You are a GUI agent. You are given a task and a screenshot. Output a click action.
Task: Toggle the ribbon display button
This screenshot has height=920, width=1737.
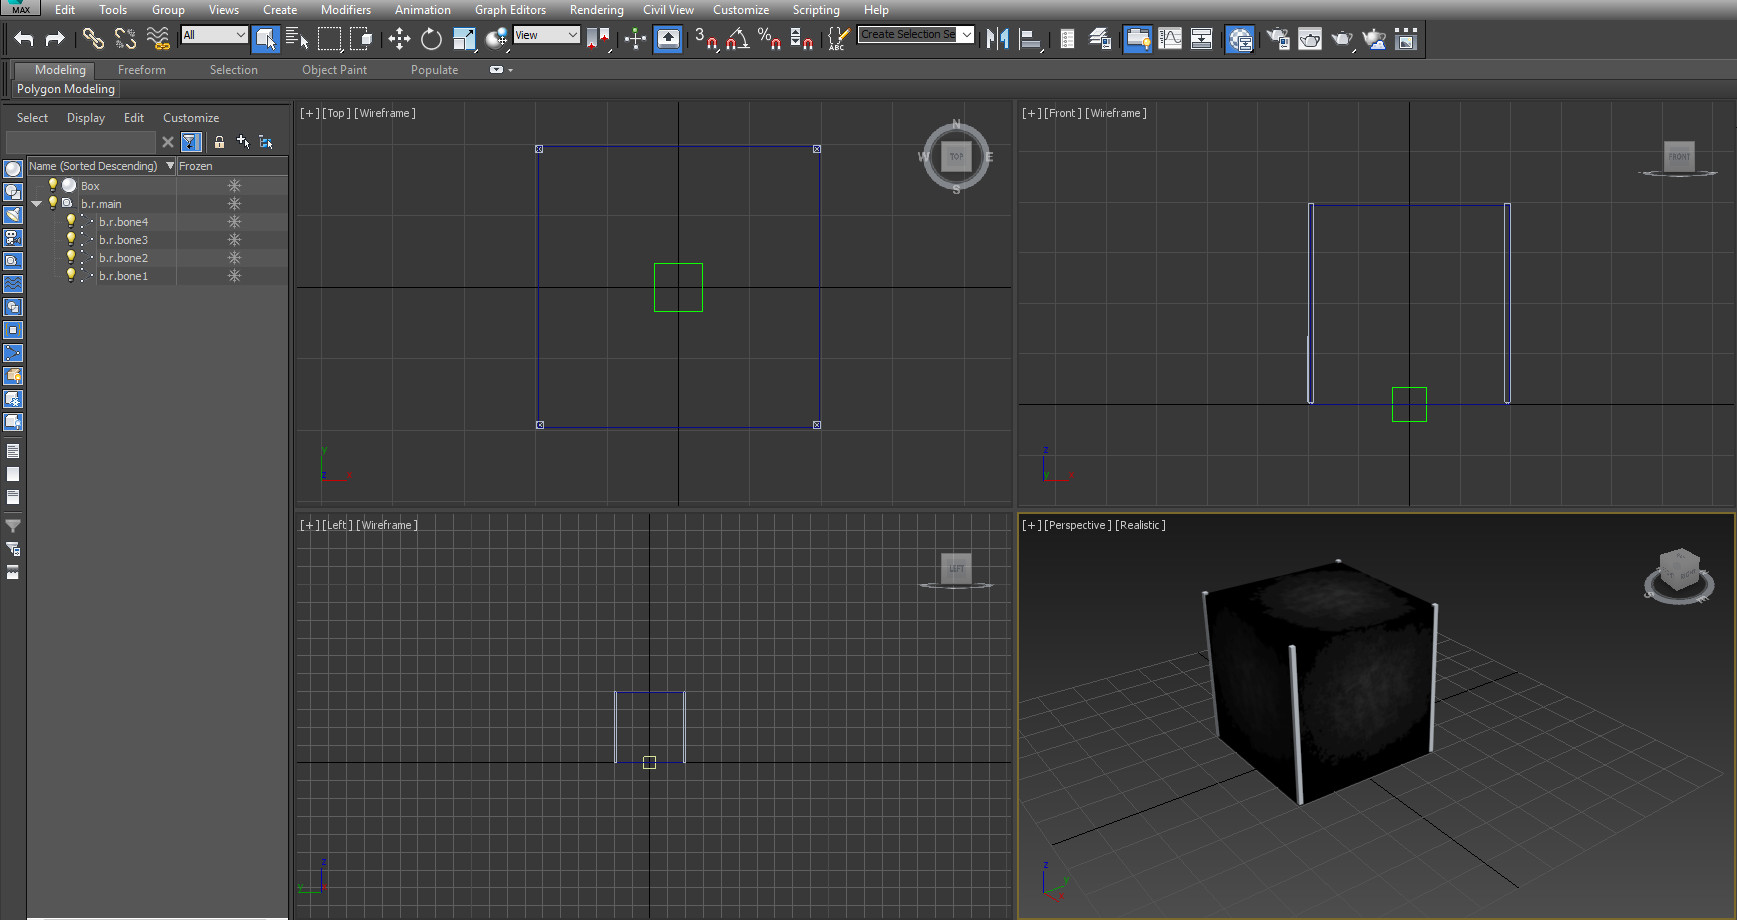click(1137, 39)
